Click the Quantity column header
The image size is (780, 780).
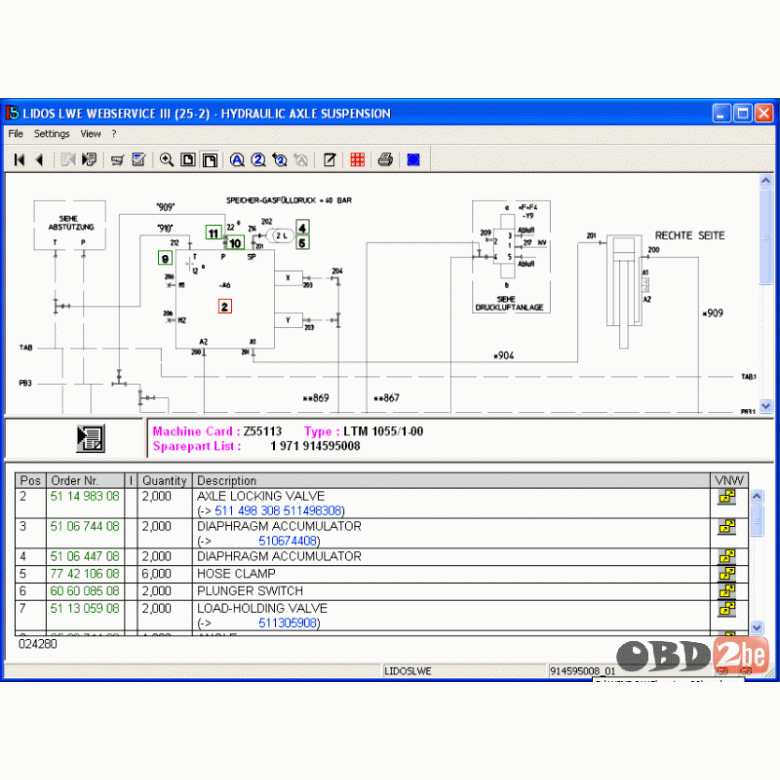click(164, 481)
